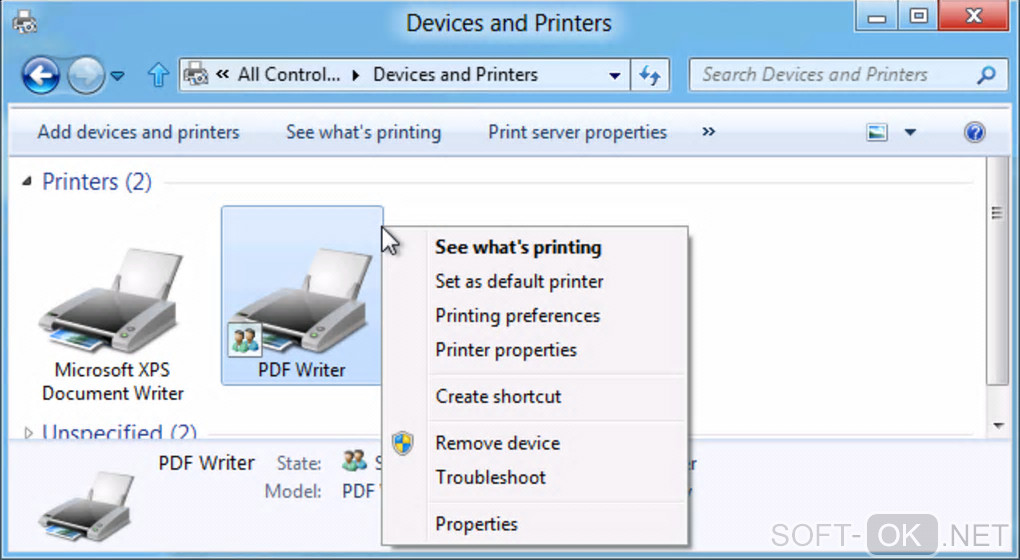This screenshot has height=560, width=1020.
Task: Open the All Control Panel breadcrumb
Action: (289, 75)
